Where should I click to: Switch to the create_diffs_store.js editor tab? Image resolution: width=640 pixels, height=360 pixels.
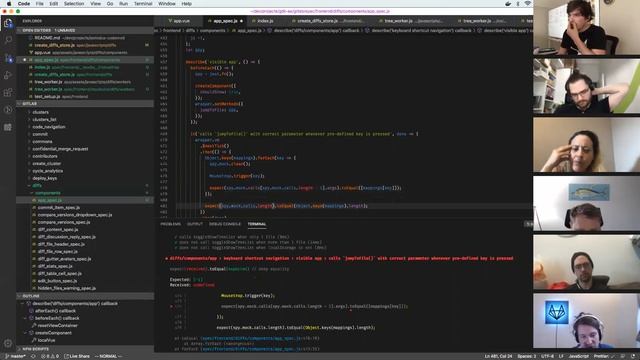[330, 21]
